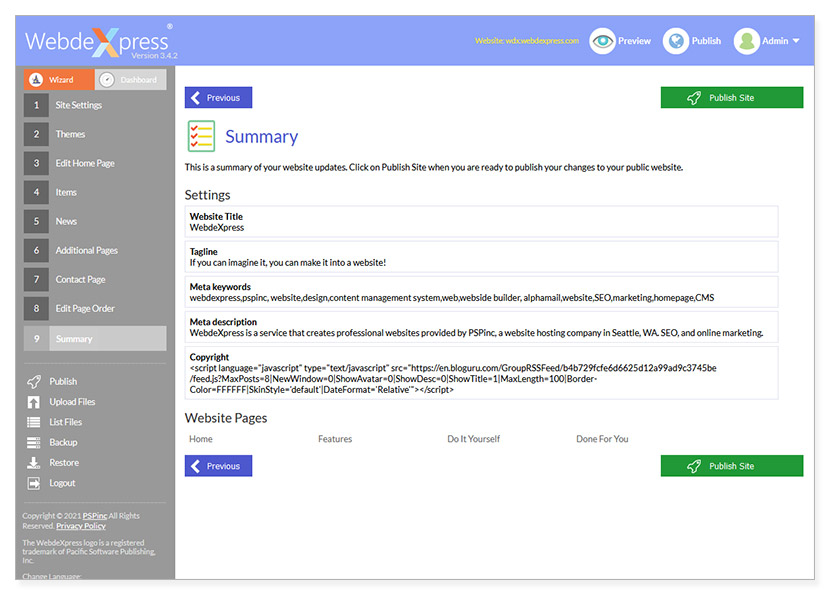Screen dimensions: 830x595
Task: Click the Publish text in header
Action: (x=706, y=41)
